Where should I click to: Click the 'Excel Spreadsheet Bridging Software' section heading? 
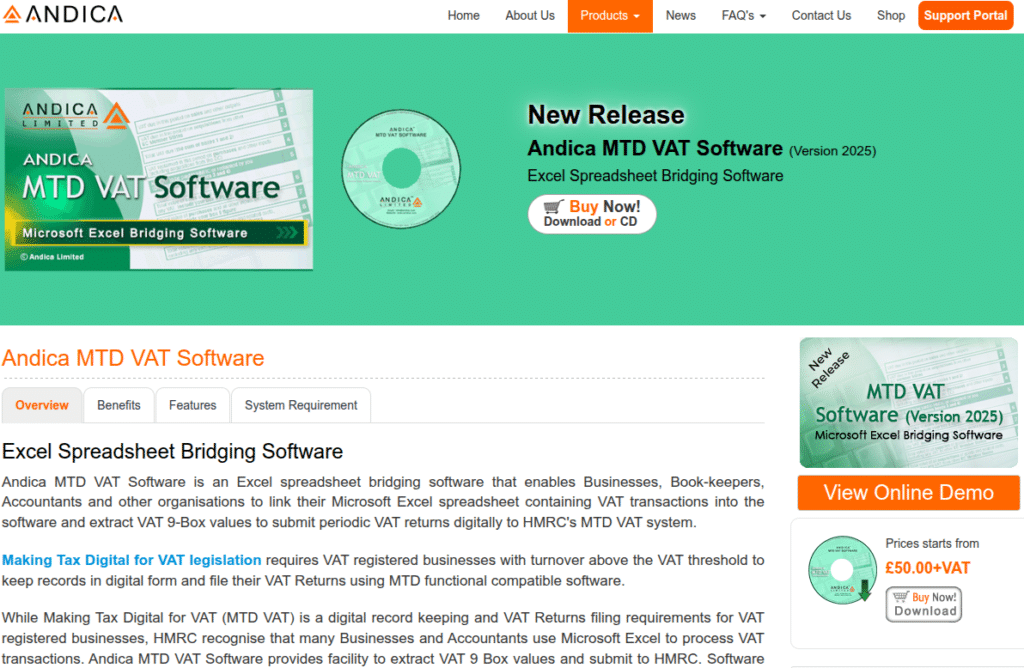172,451
